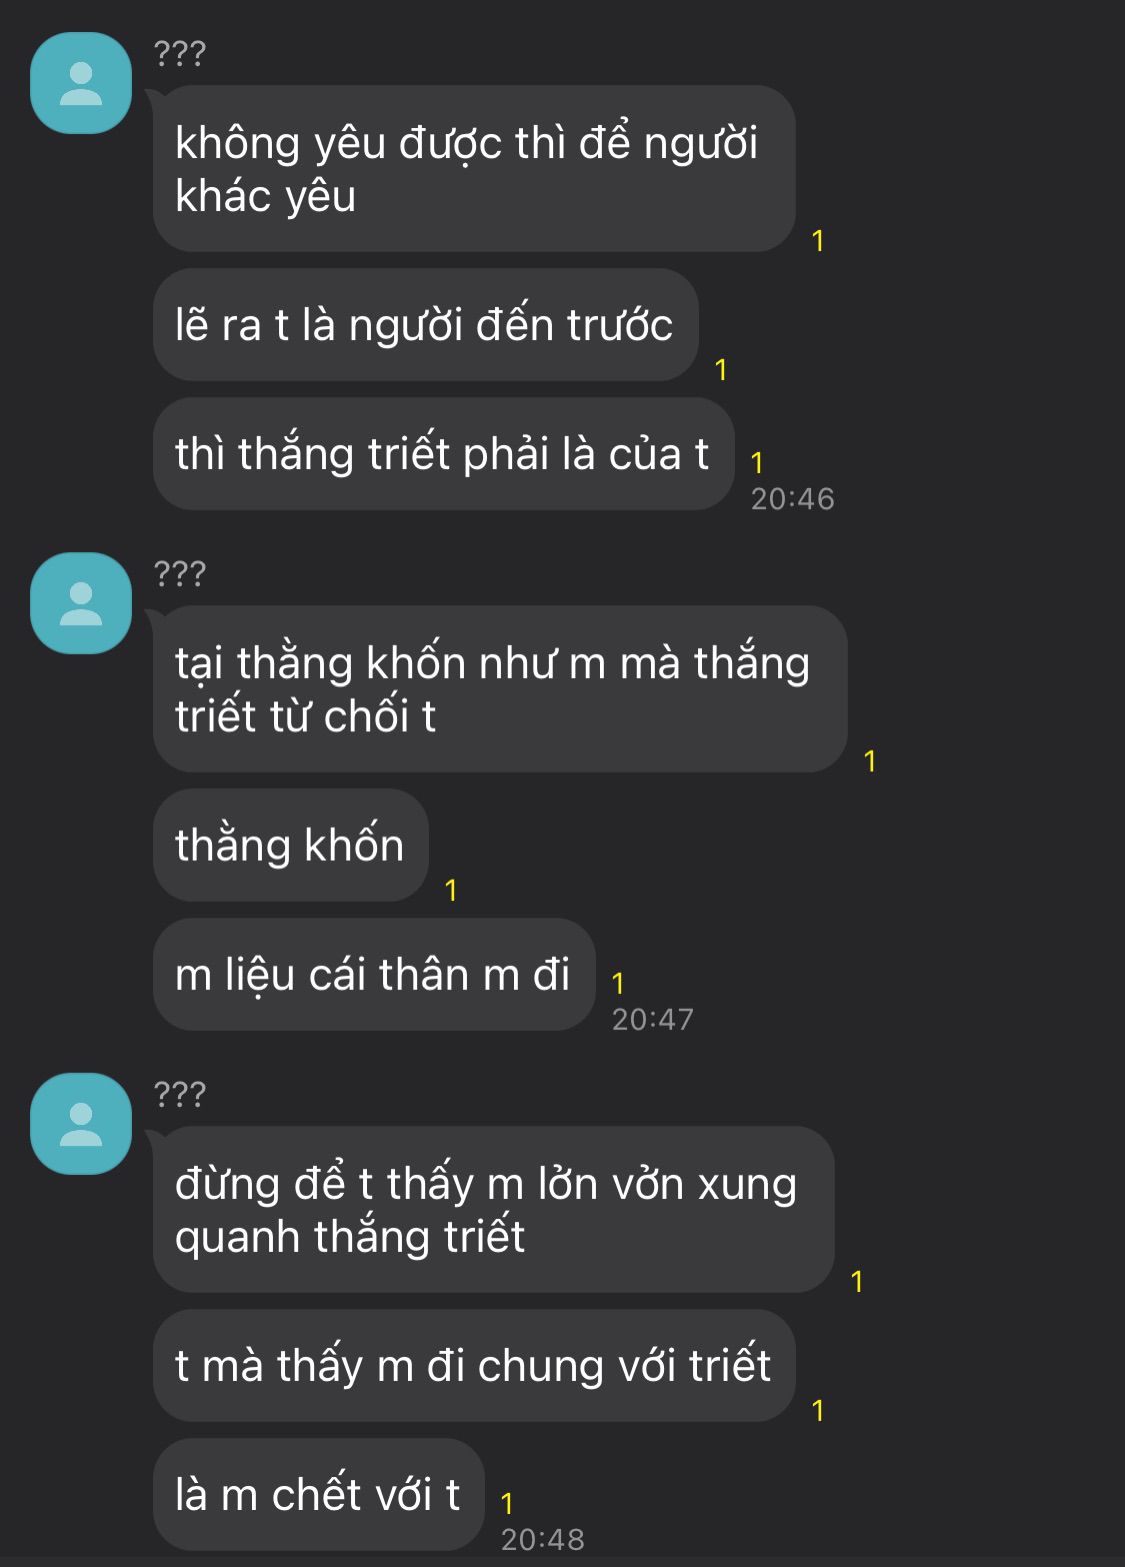Viewport: 1125px width, 1567px height.
Task: Tap the third ??? sender avatar
Action: pyautogui.click(x=81, y=1123)
